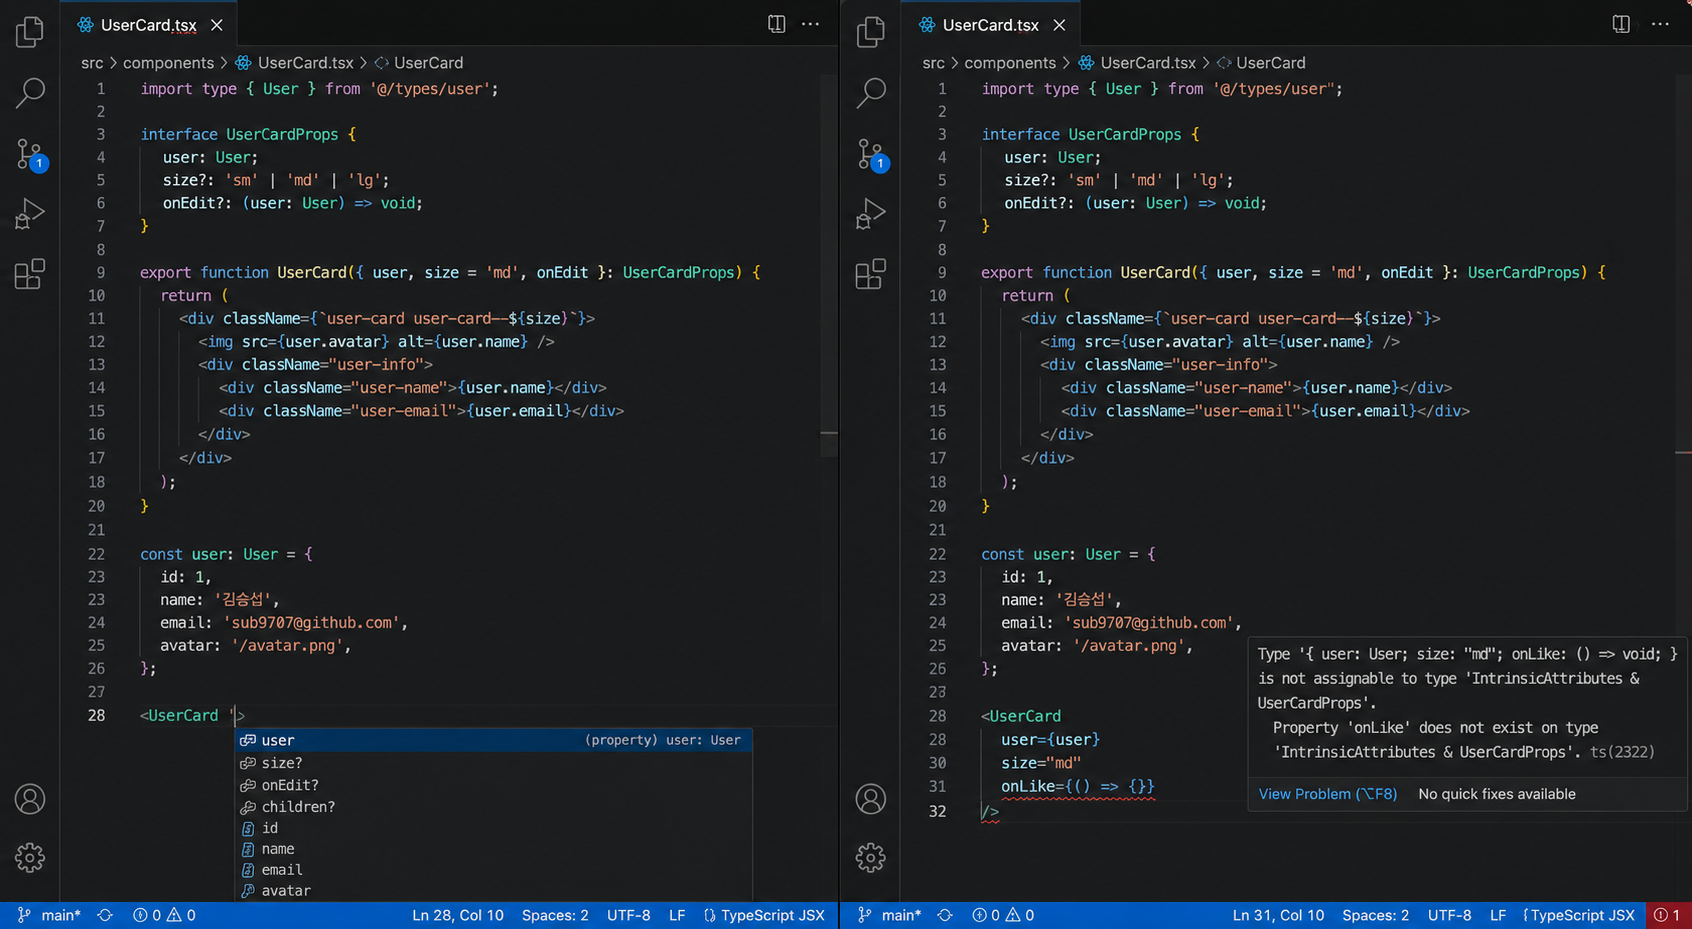Select TypeScript JSX language mode in left window

(x=764, y=915)
